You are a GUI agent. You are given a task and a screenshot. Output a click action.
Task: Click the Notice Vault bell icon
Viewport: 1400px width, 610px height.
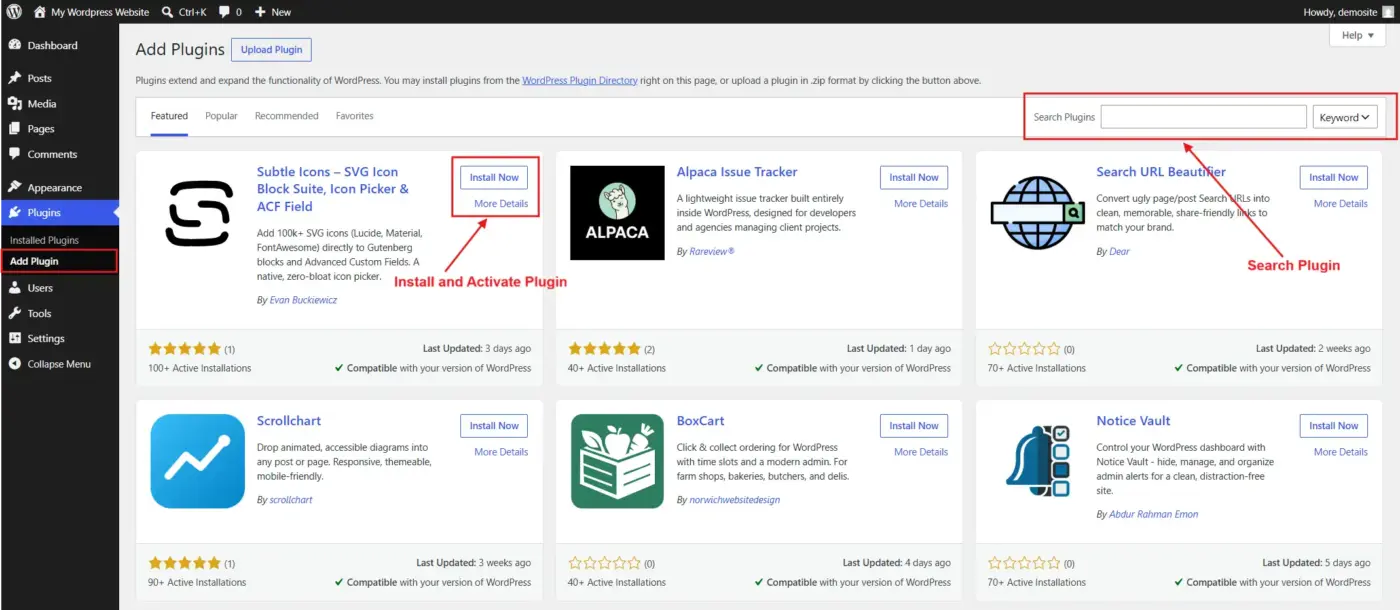(x=1037, y=461)
